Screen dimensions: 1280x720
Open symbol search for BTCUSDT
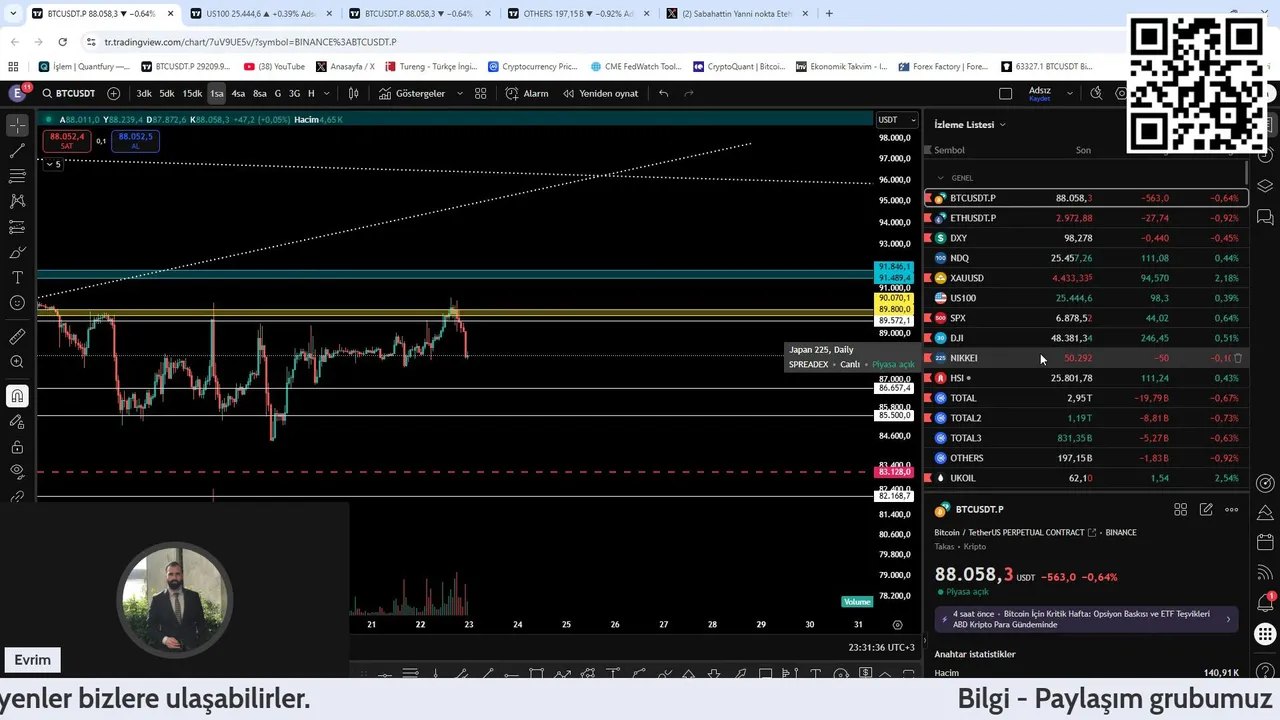pos(68,93)
